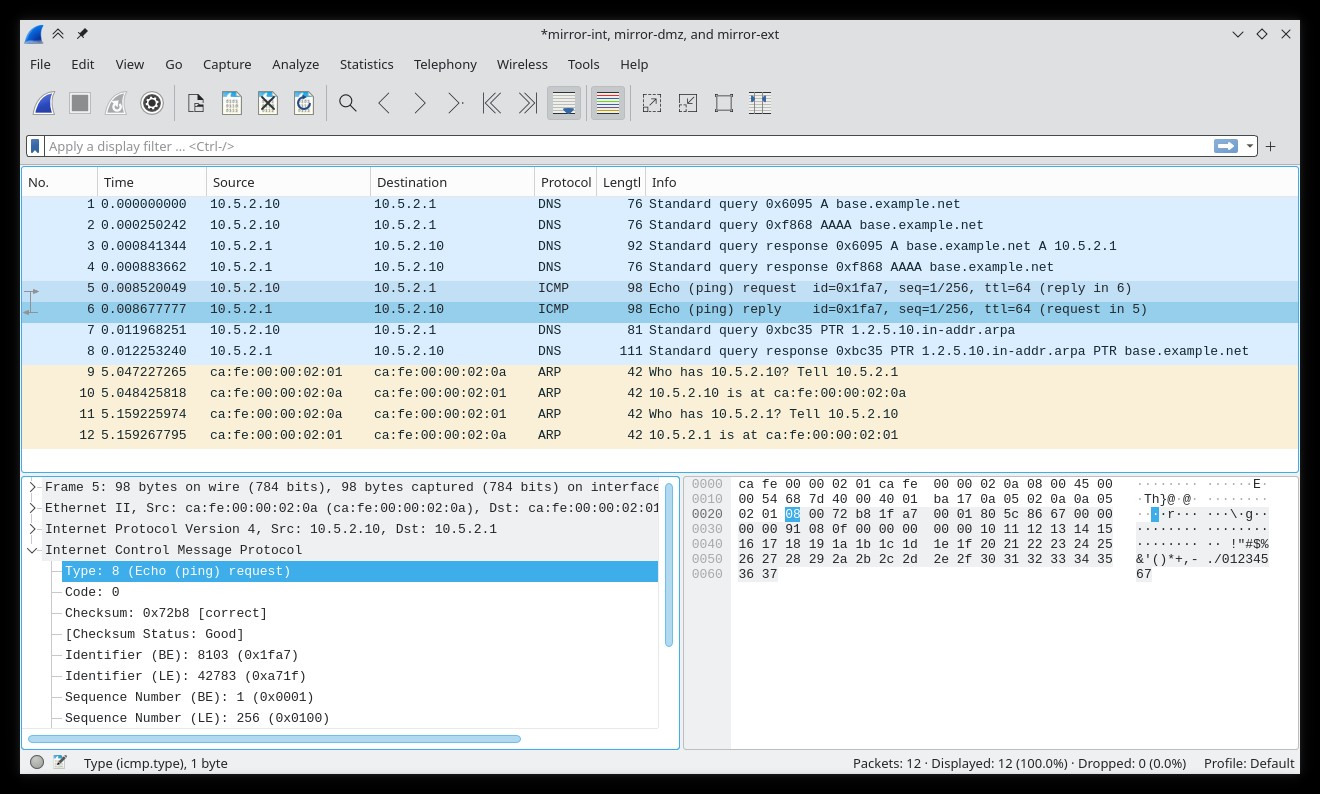Start a new capture with the shark fin icon

pyautogui.click(x=44, y=103)
